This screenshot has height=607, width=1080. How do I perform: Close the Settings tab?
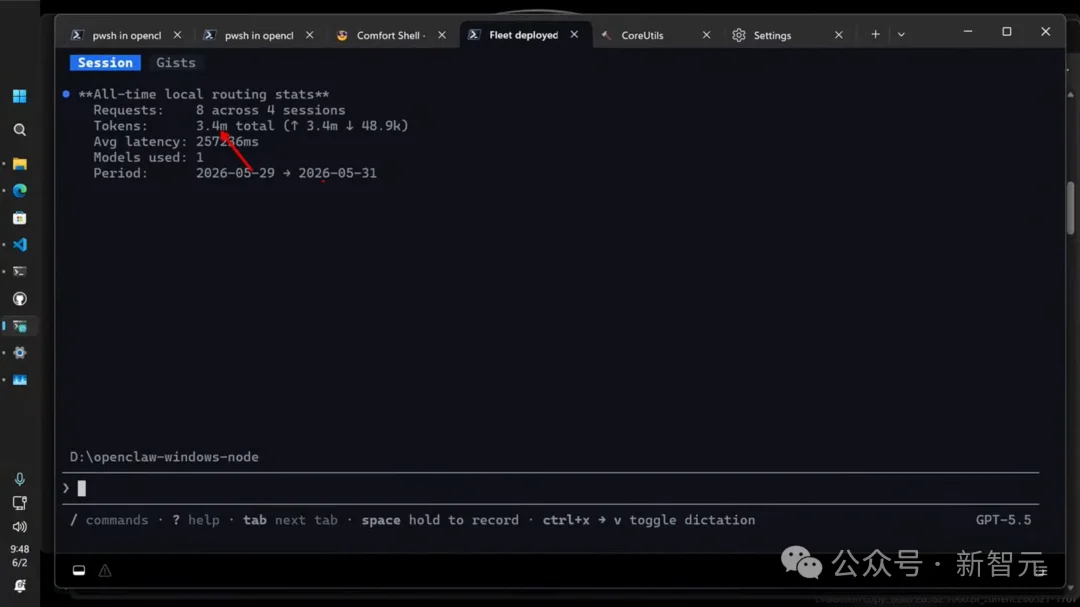click(x=838, y=34)
